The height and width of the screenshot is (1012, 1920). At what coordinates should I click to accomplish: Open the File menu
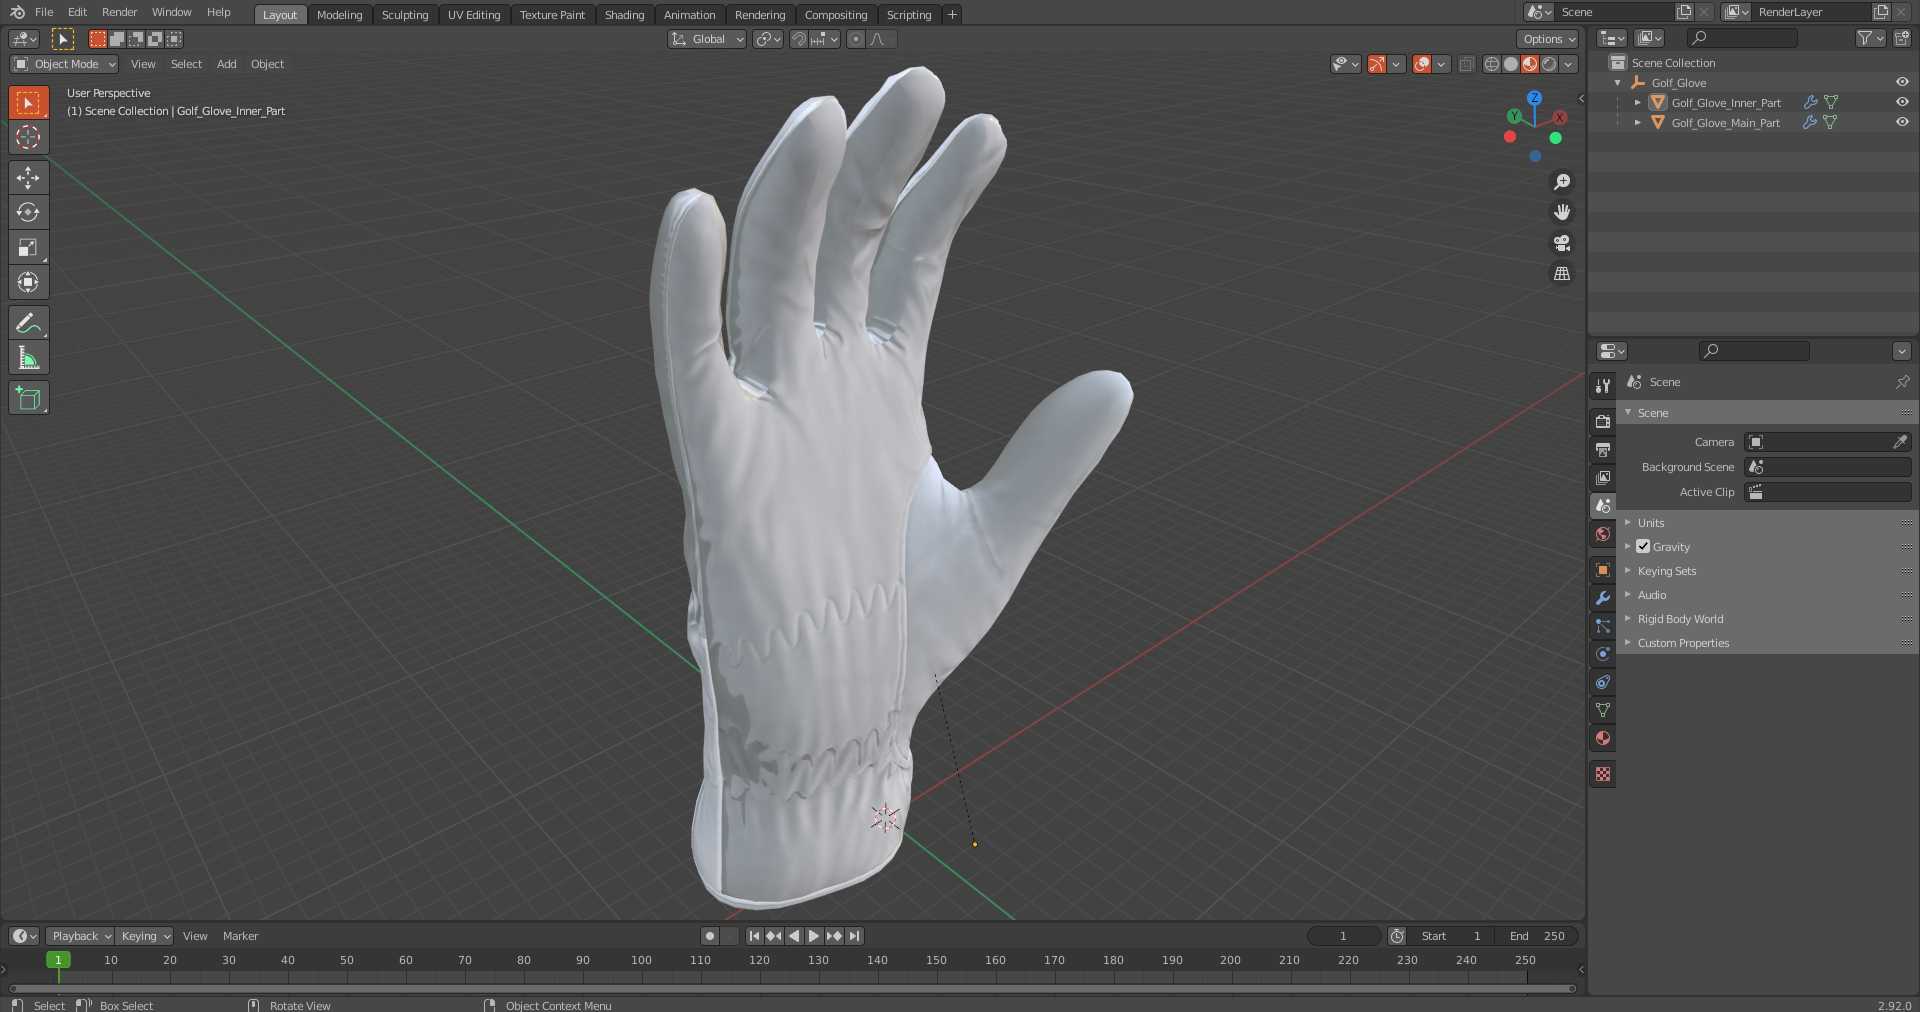44,12
